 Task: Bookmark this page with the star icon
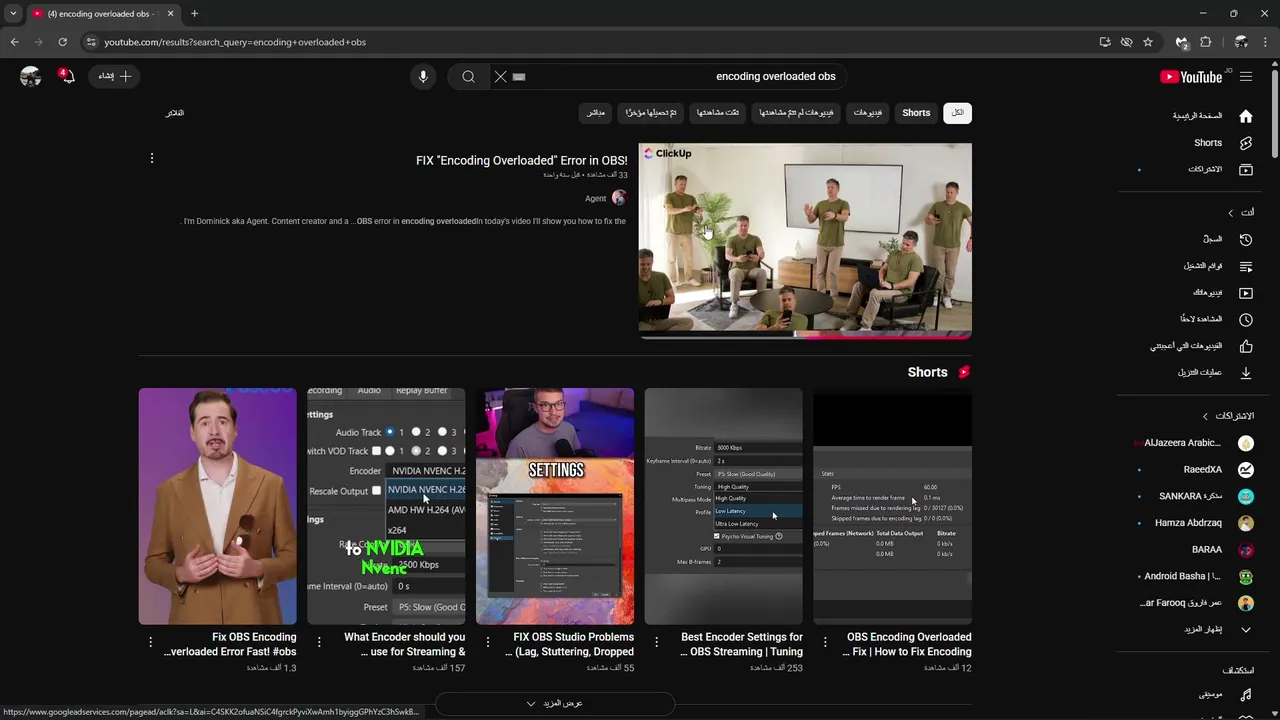click(x=1148, y=42)
